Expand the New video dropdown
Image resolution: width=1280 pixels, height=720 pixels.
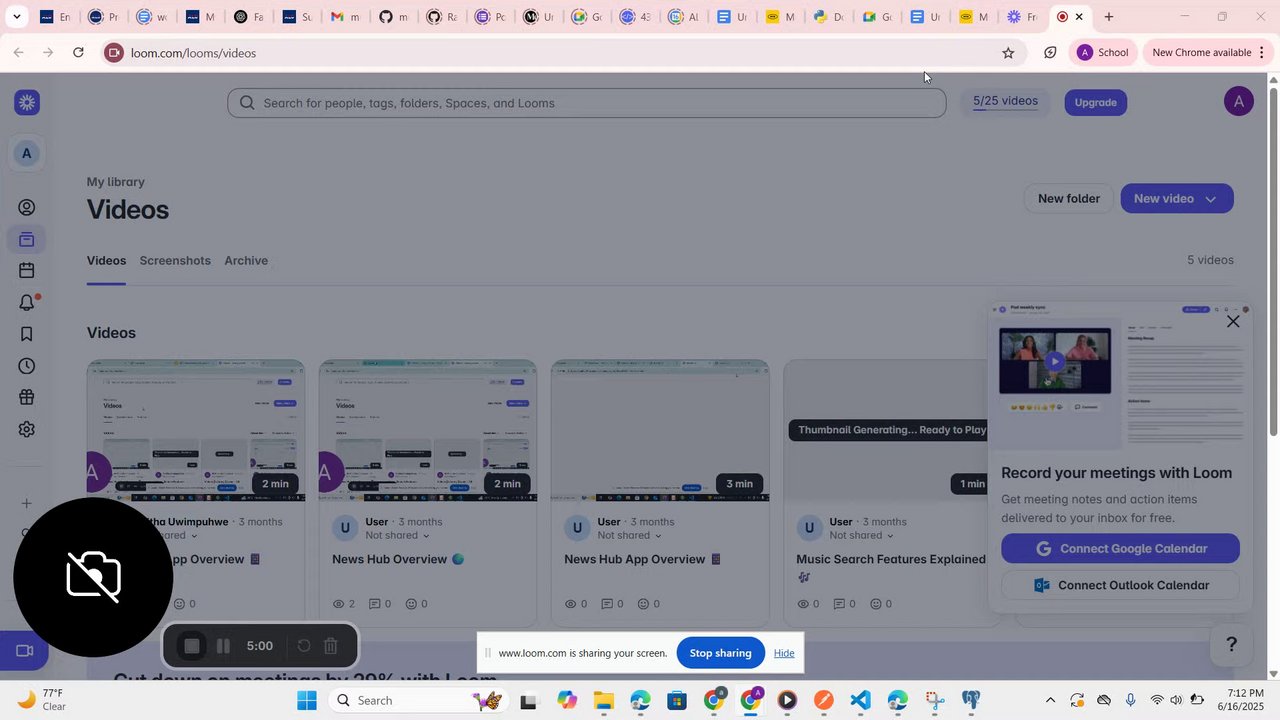1211,199
